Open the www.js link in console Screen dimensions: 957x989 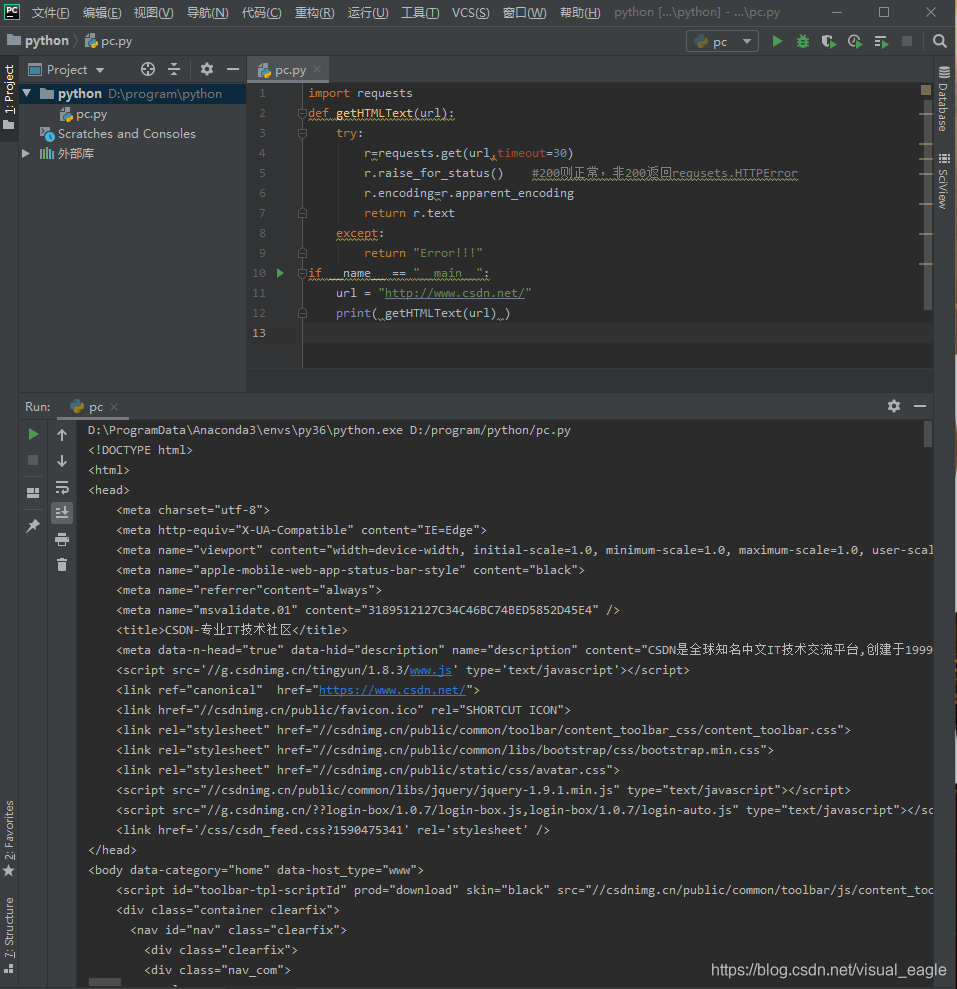(x=430, y=670)
